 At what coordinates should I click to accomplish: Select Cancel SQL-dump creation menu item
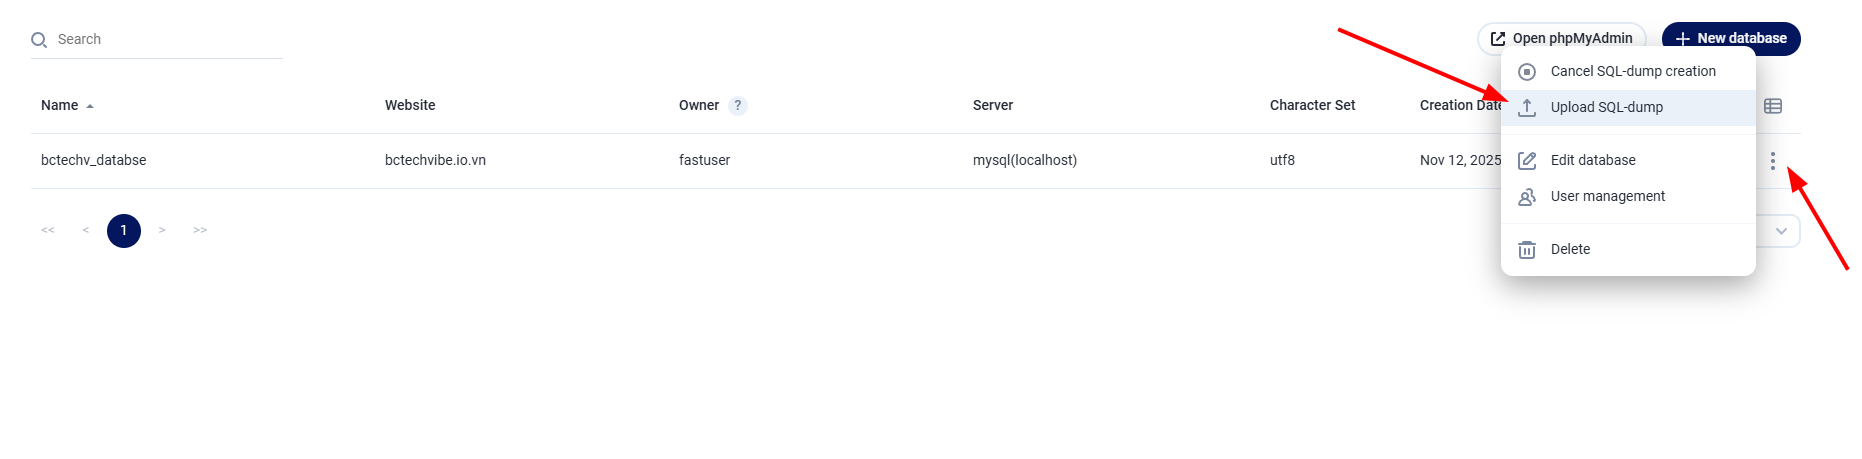coord(1632,71)
